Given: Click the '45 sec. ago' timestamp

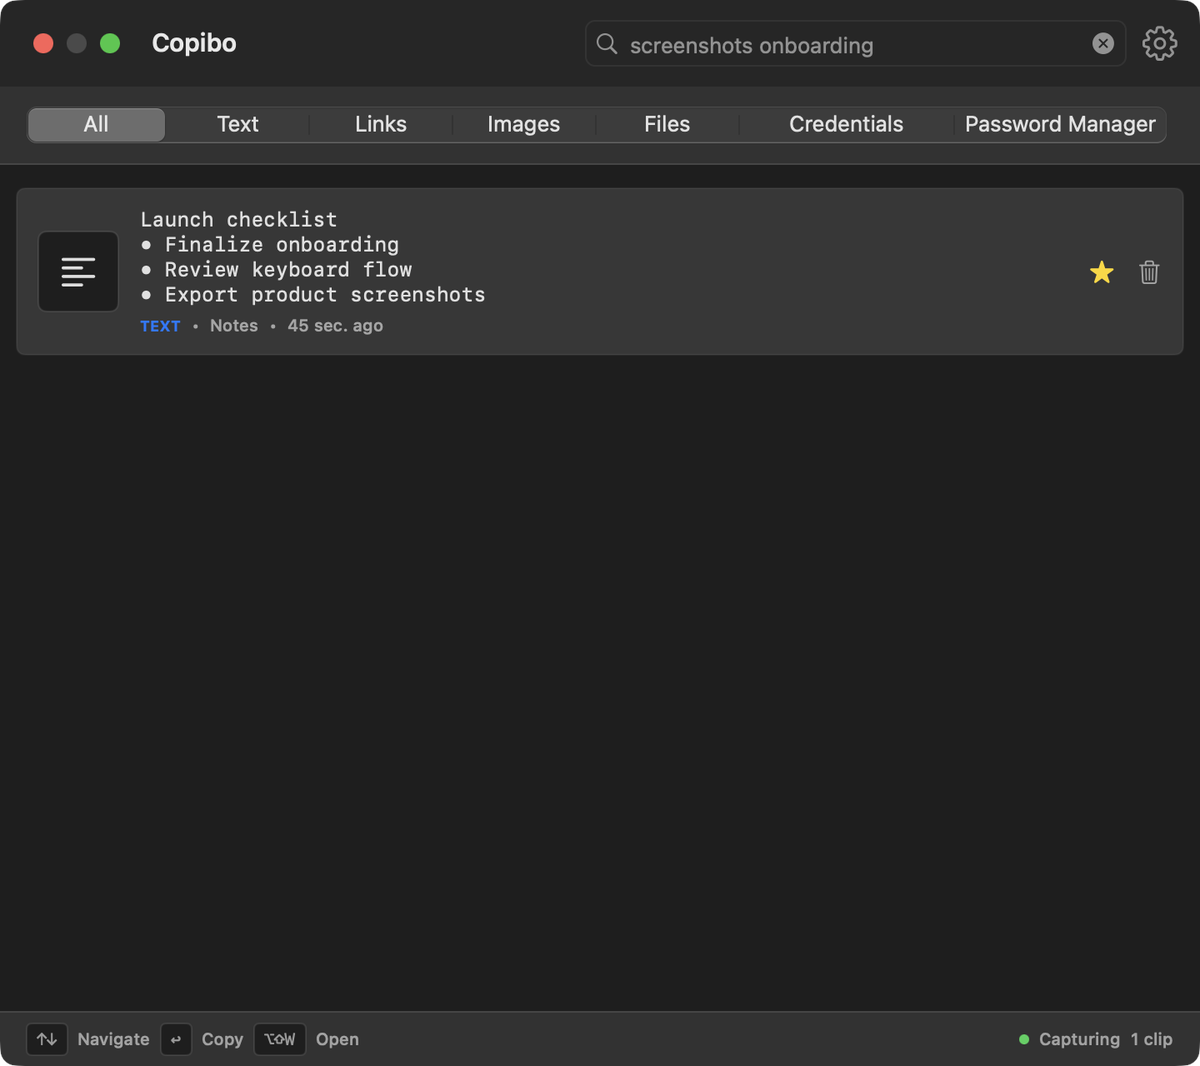Looking at the screenshot, I should (335, 326).
